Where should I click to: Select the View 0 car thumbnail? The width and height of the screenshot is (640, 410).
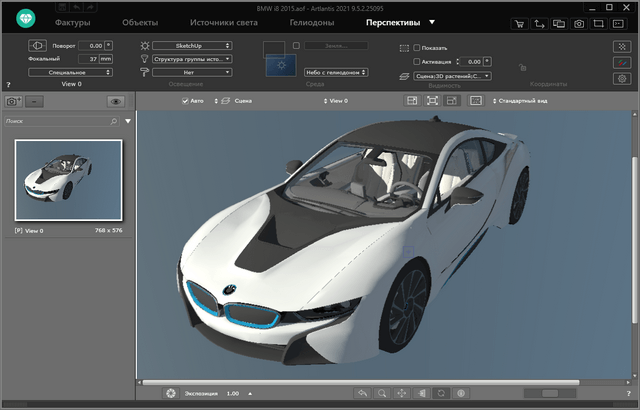point(68,180)
